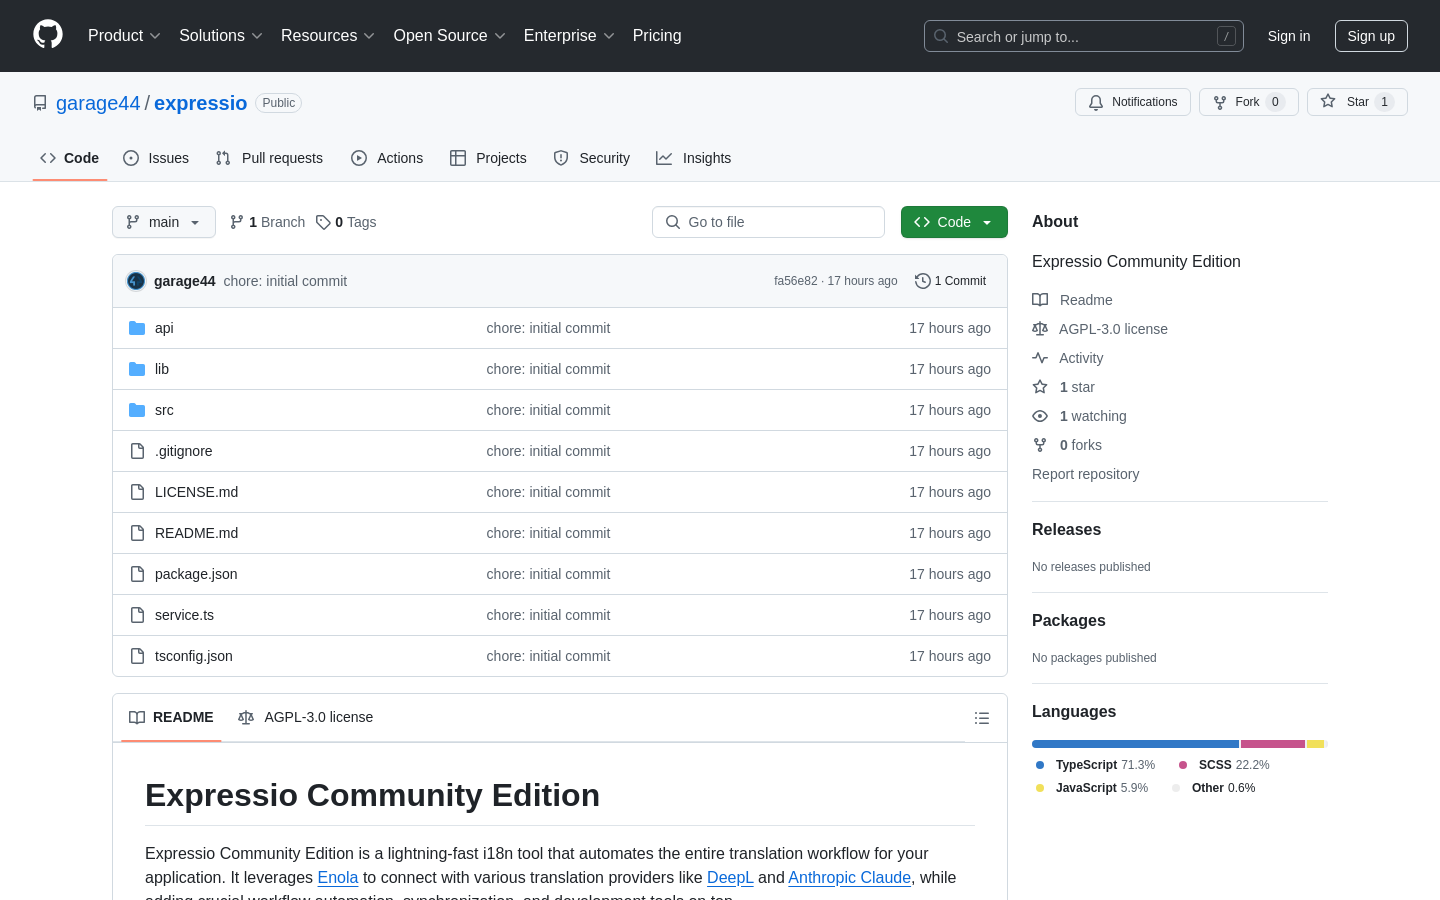Click the service.ts file icon
1440x900 pixels.
pos(137,615)
